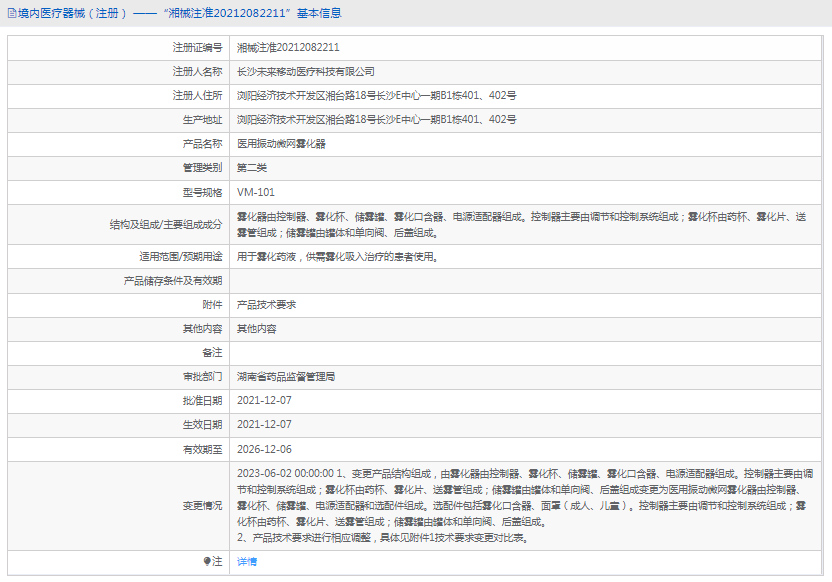Click the 管理类别 label
832x582 pixels.
pyautogui.click(x=203, y=168)
